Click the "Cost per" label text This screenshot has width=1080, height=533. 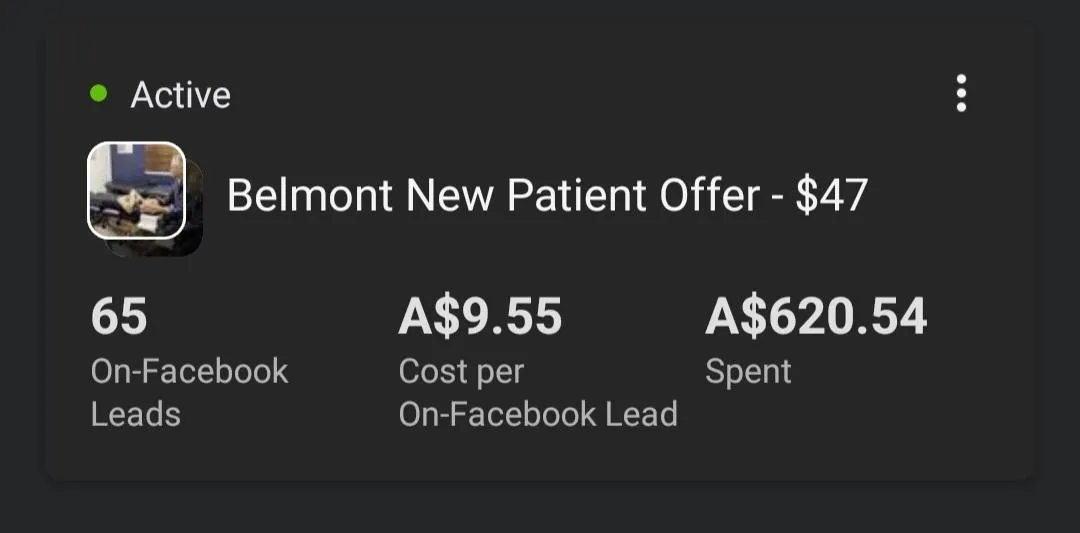(461, 371)
